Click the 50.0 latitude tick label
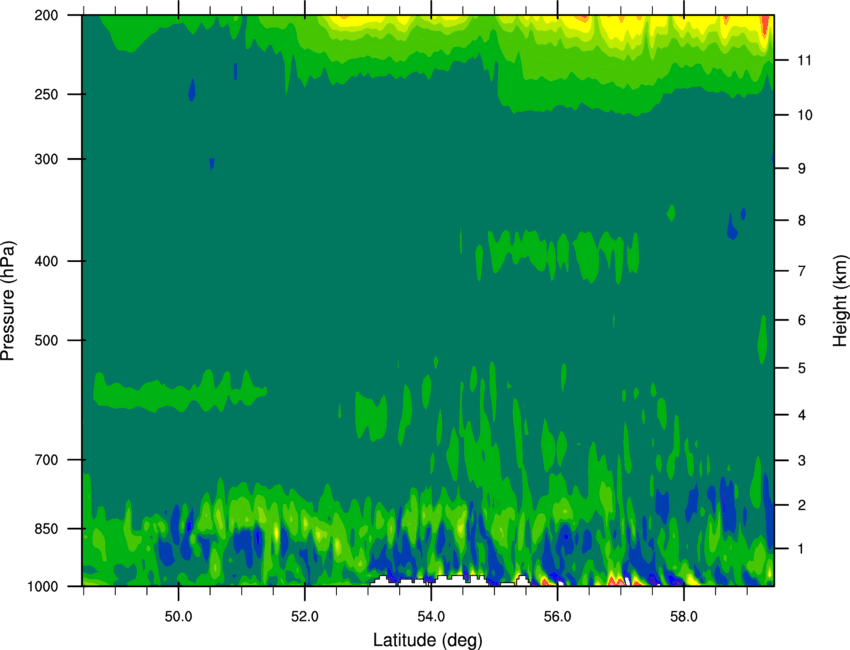 178,617
